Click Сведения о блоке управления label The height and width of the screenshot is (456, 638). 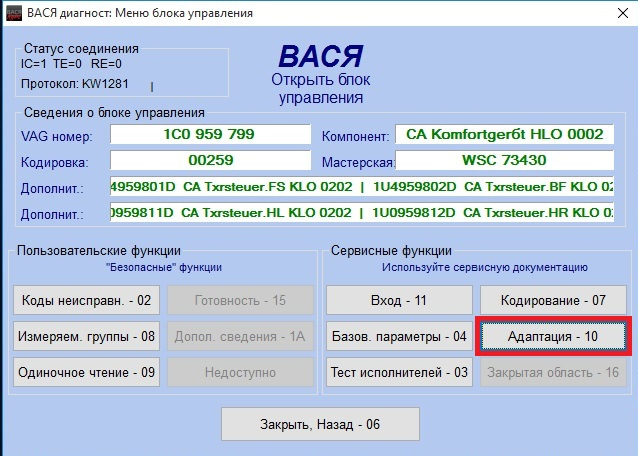point(114,113)
